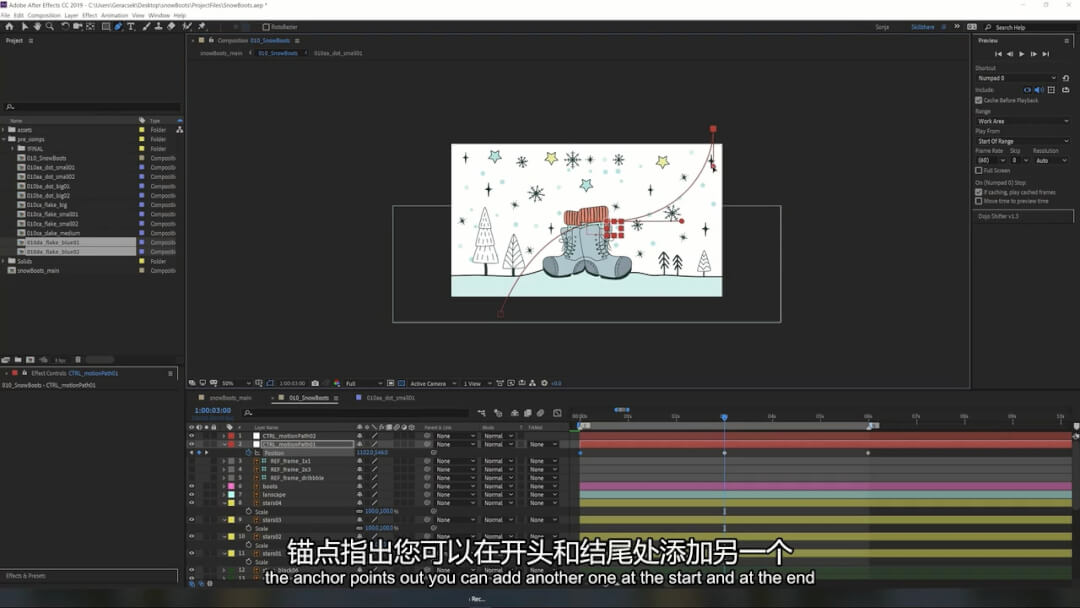
Task: Select the Type tool
Action: click(x=131, y=27)
